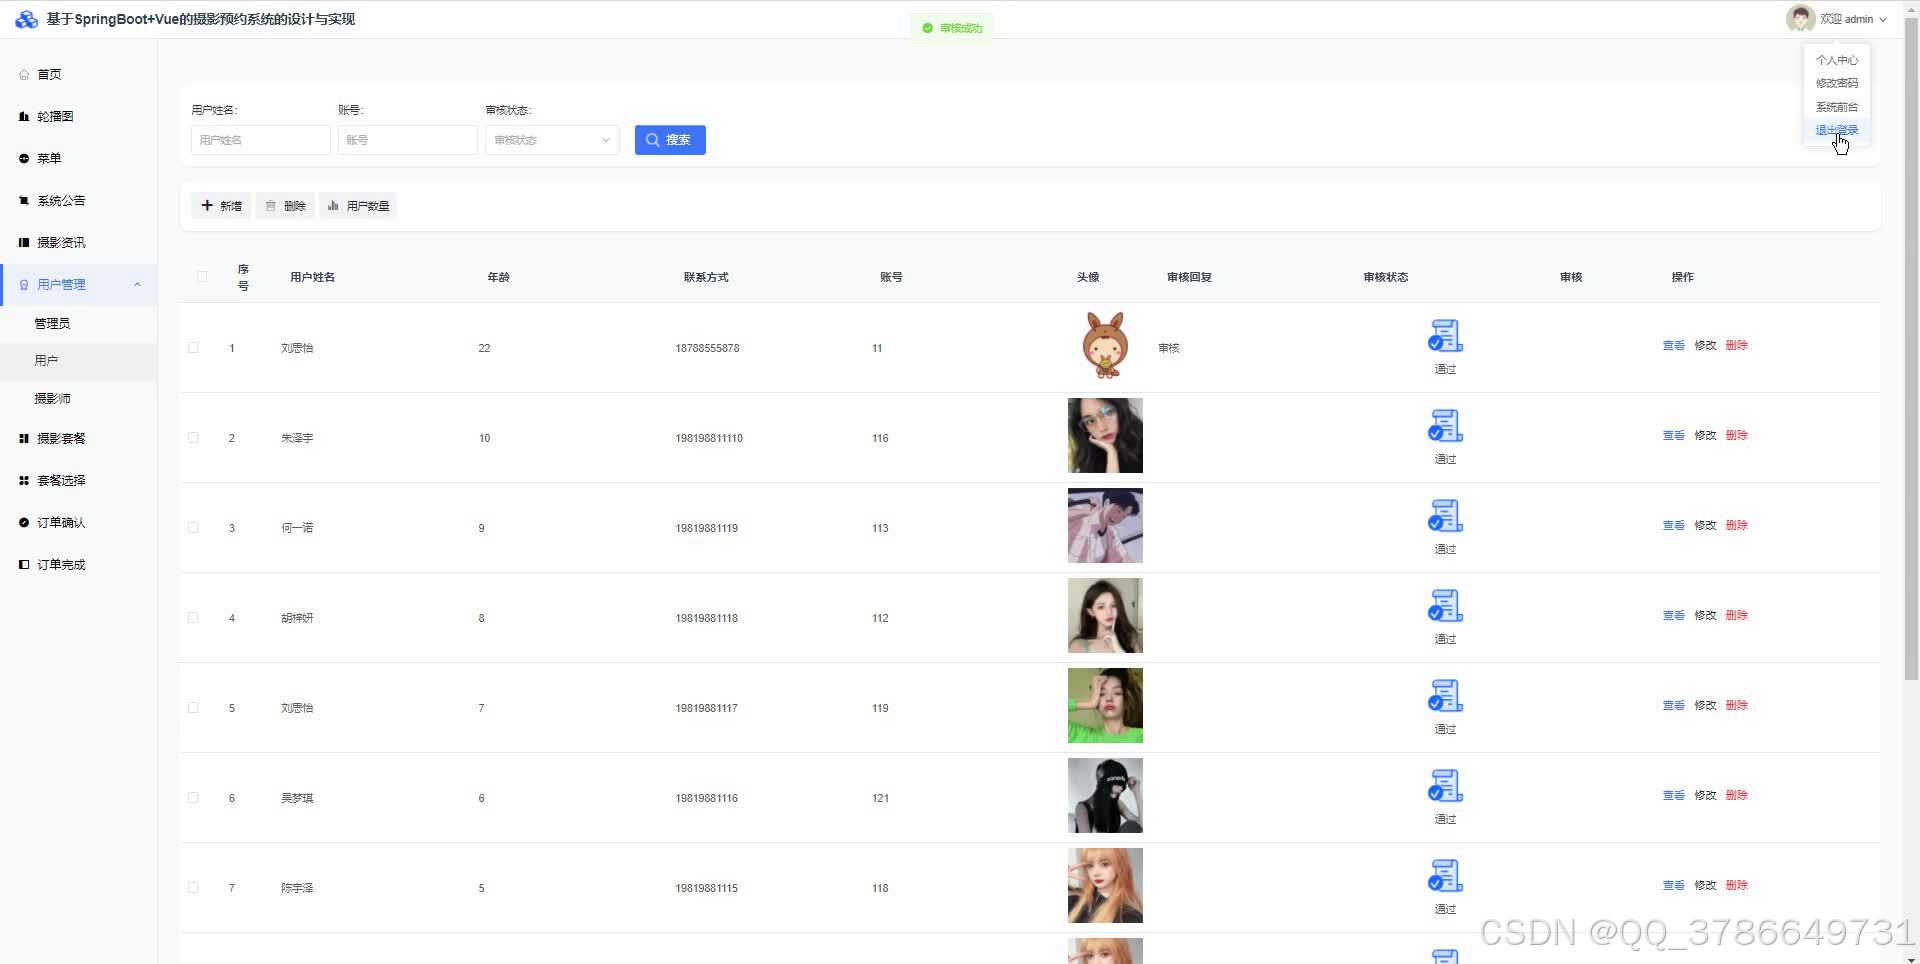Click the 轮播图 sidebar icon

coord(24,117)
